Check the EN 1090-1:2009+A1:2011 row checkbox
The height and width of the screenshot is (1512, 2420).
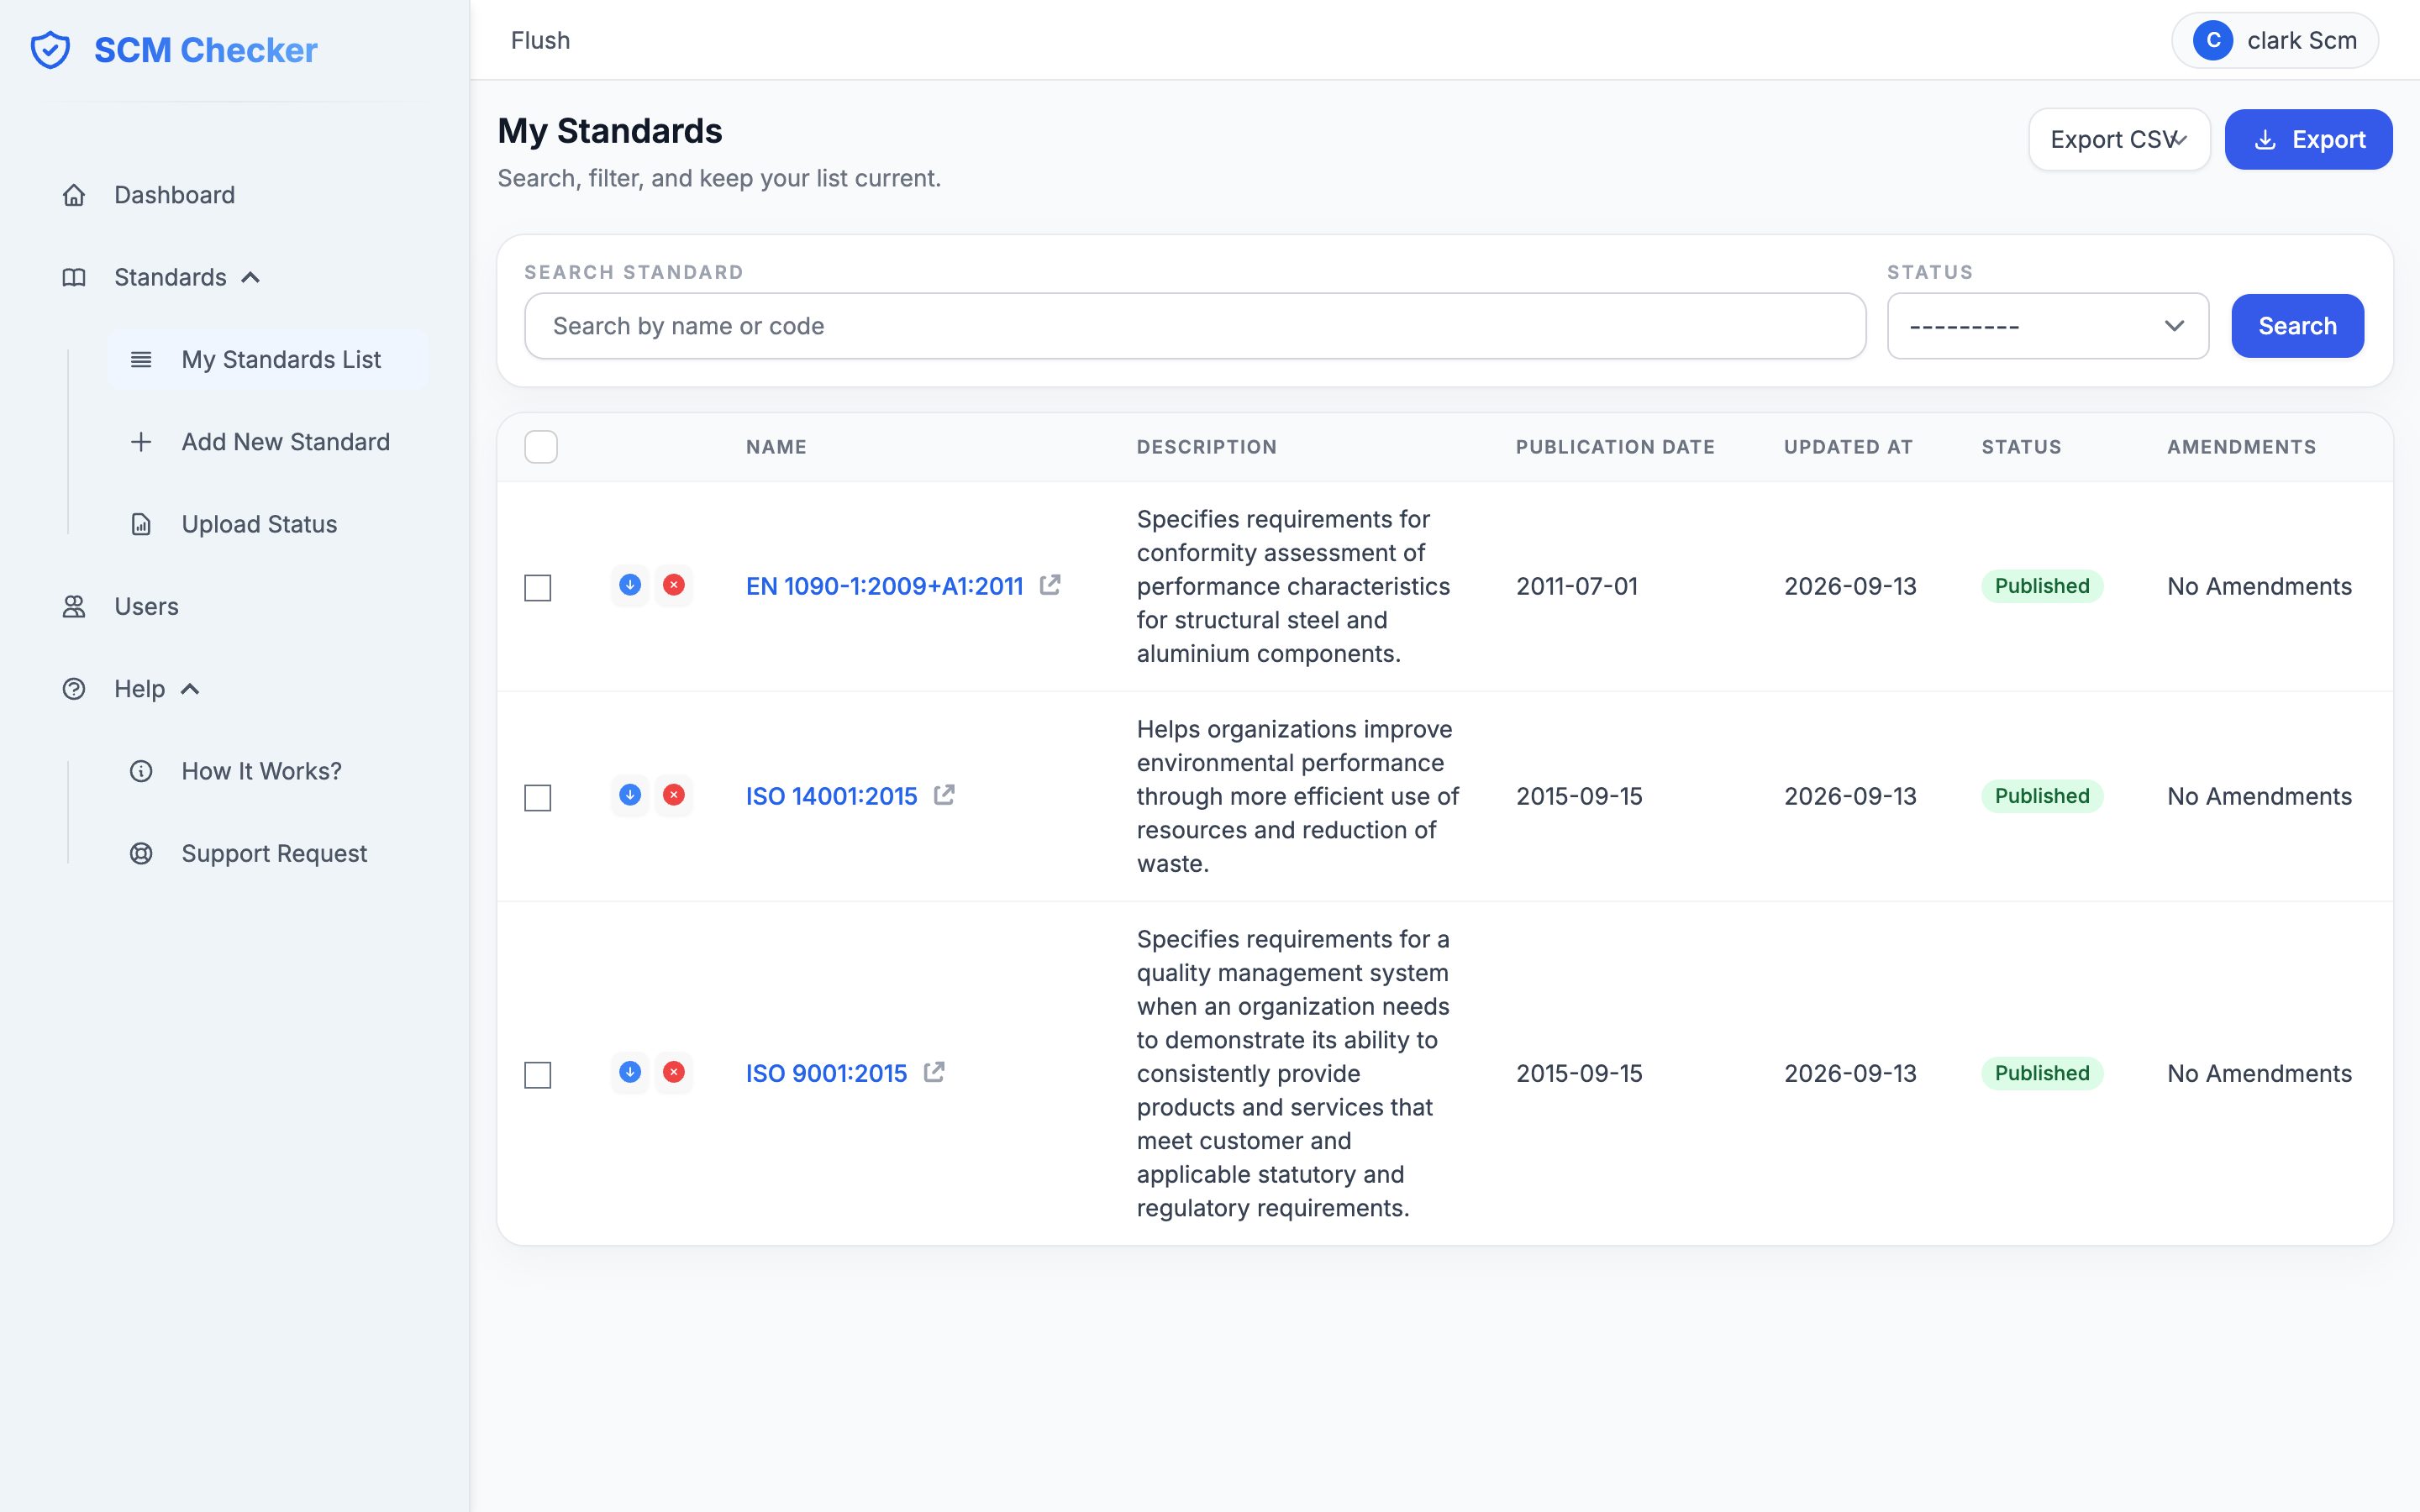point(538,588)
